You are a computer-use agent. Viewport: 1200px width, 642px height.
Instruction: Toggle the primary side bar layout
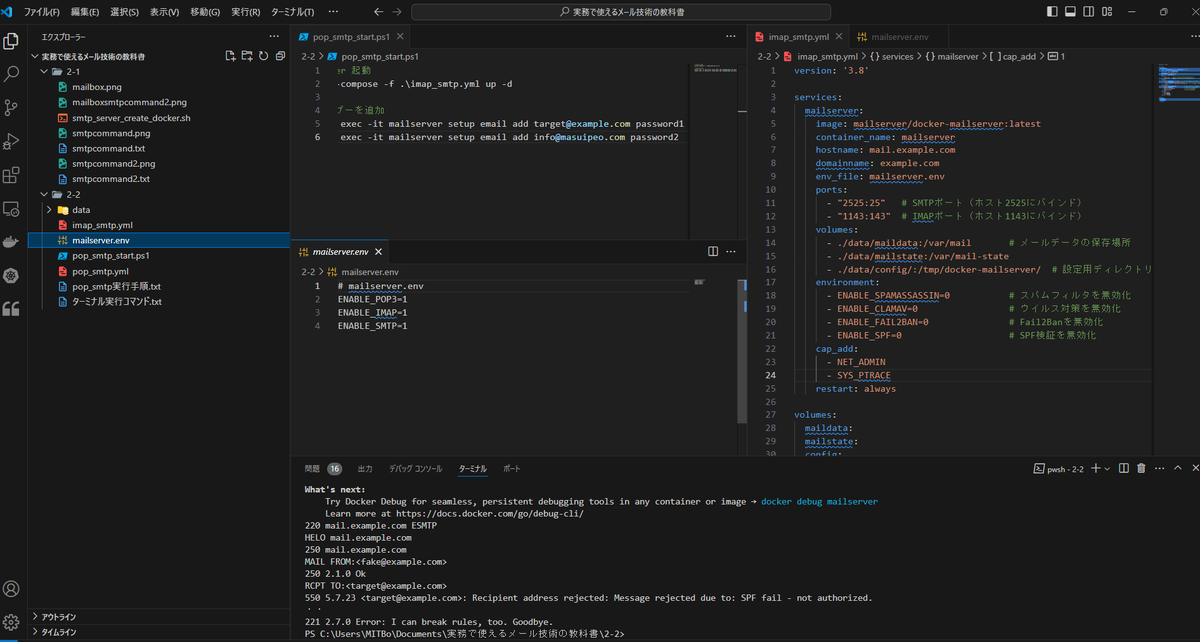coord(1051,12)
